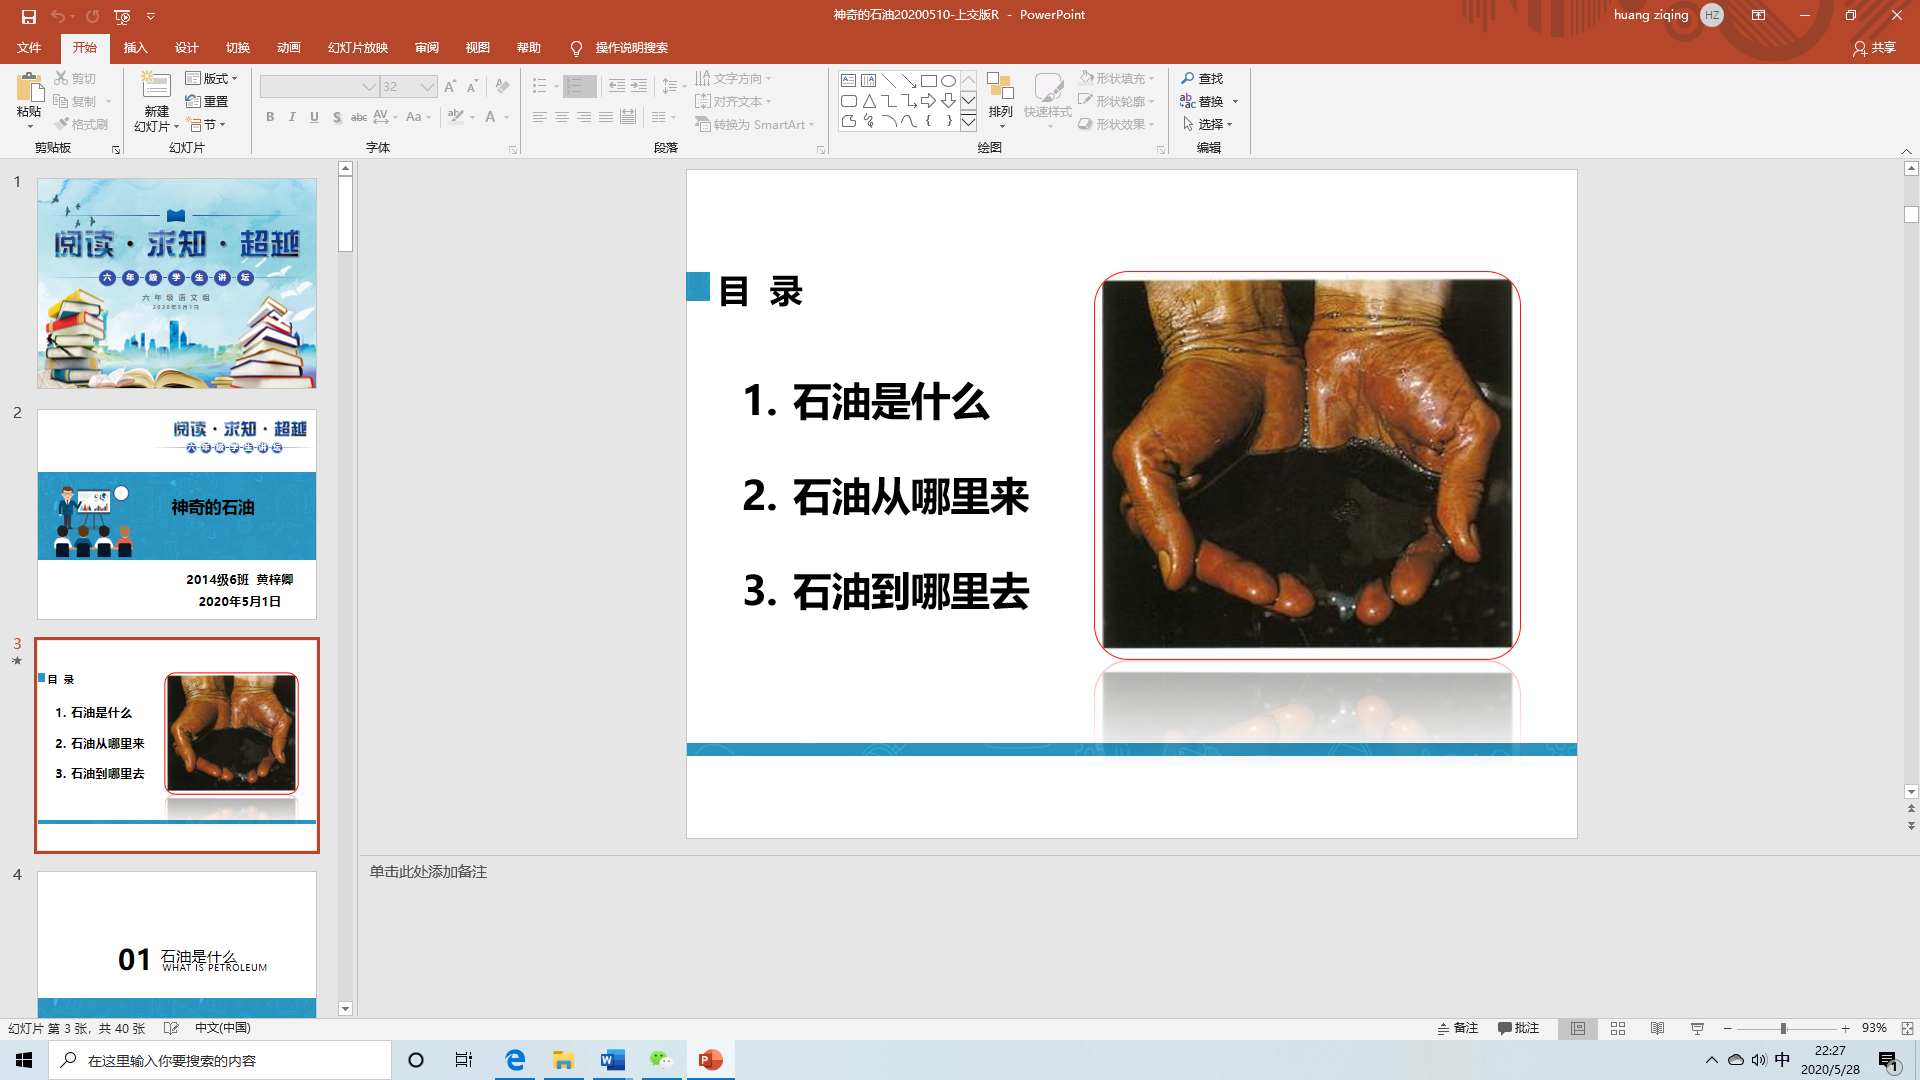Toggle the Notes (备注) pane

pos(1458,1028)
